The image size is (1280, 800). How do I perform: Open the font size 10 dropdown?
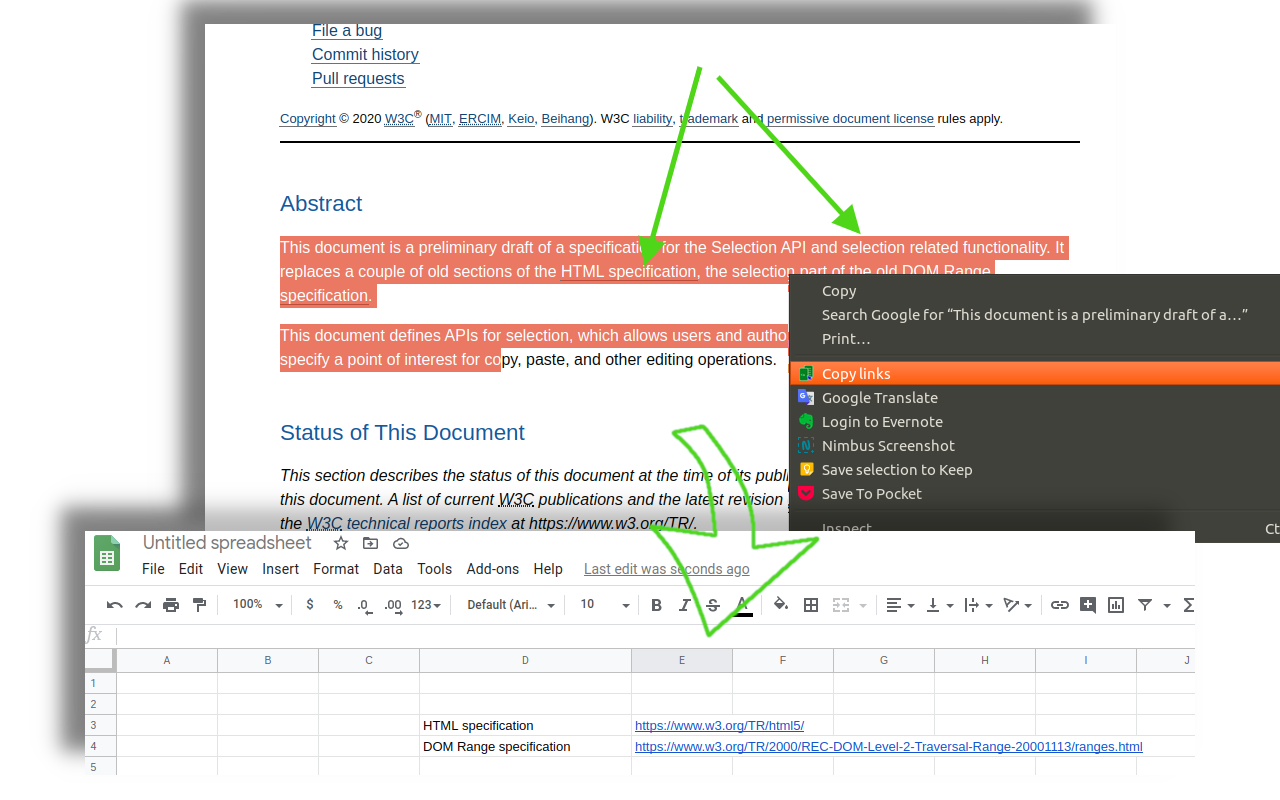pyautogui.click(x=605, y=605)
